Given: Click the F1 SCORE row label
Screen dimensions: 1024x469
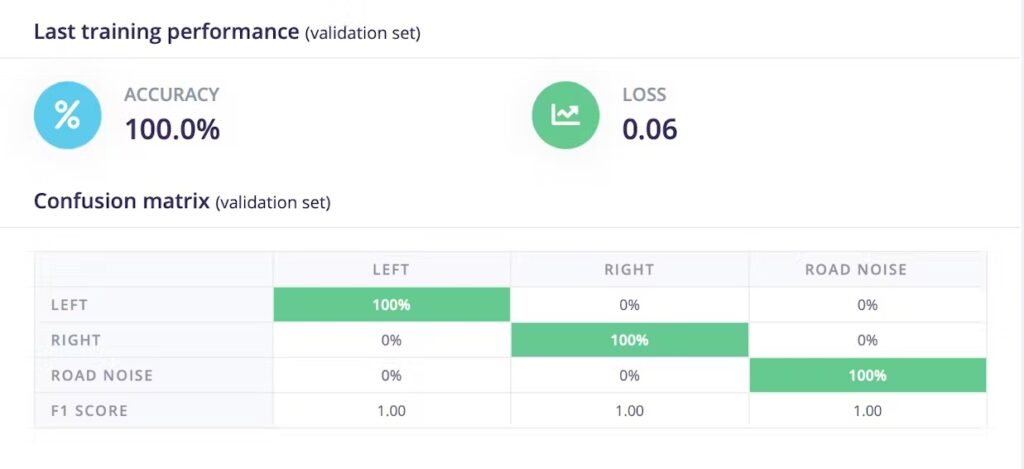Looking at the screenshot, I should [89, 410].
